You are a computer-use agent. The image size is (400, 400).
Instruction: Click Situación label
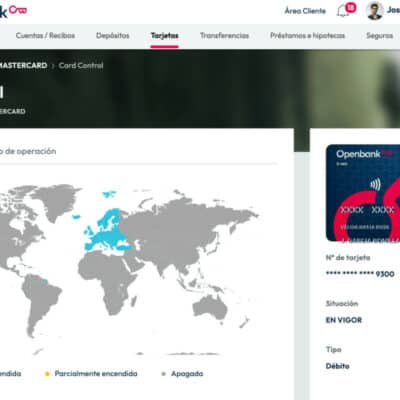342,304
